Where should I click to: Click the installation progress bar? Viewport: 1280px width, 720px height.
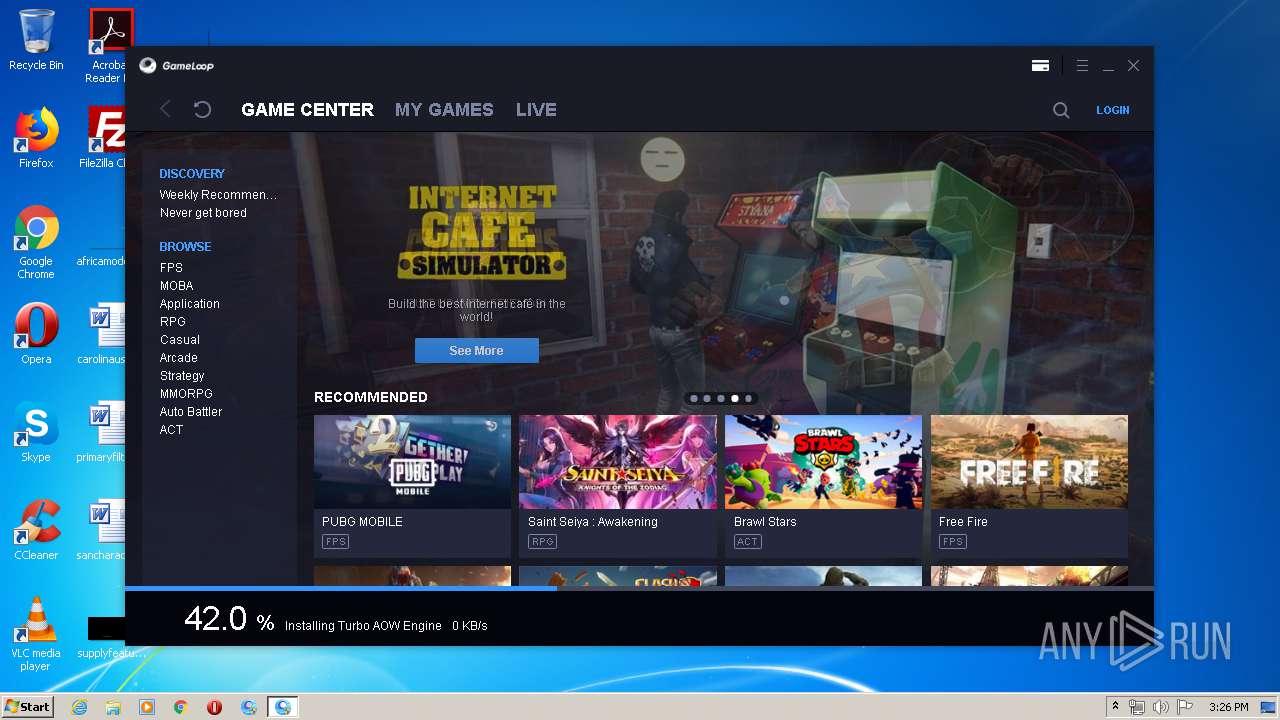[x=639, y=588]
